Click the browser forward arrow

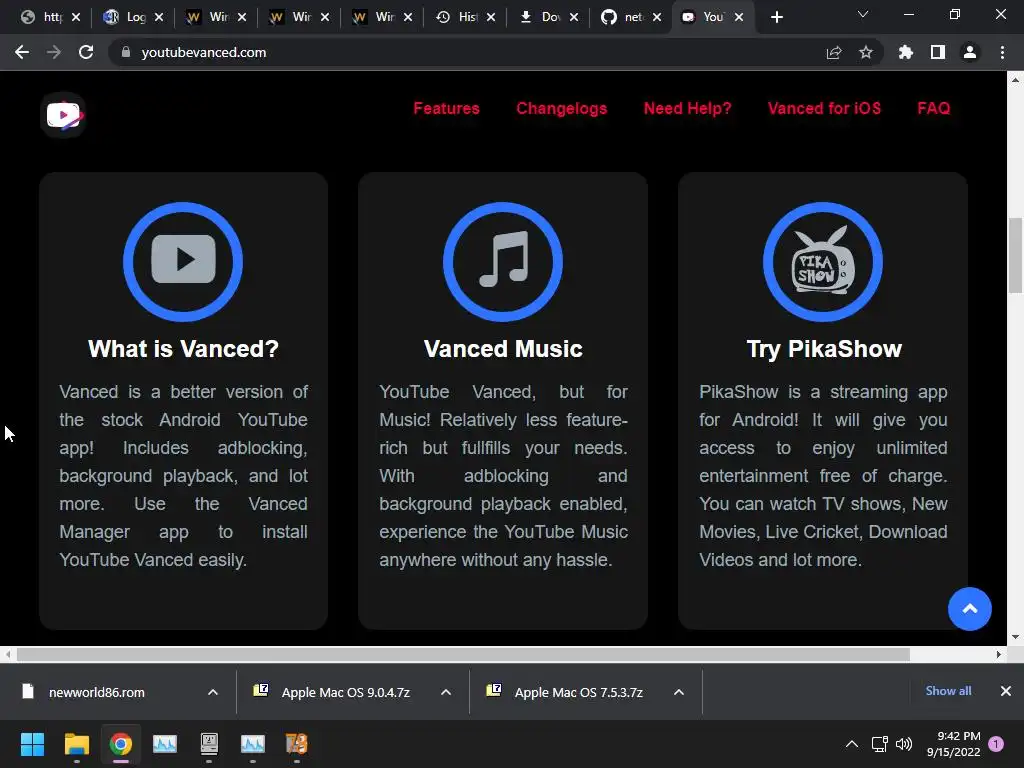click(x=54, y=52)
